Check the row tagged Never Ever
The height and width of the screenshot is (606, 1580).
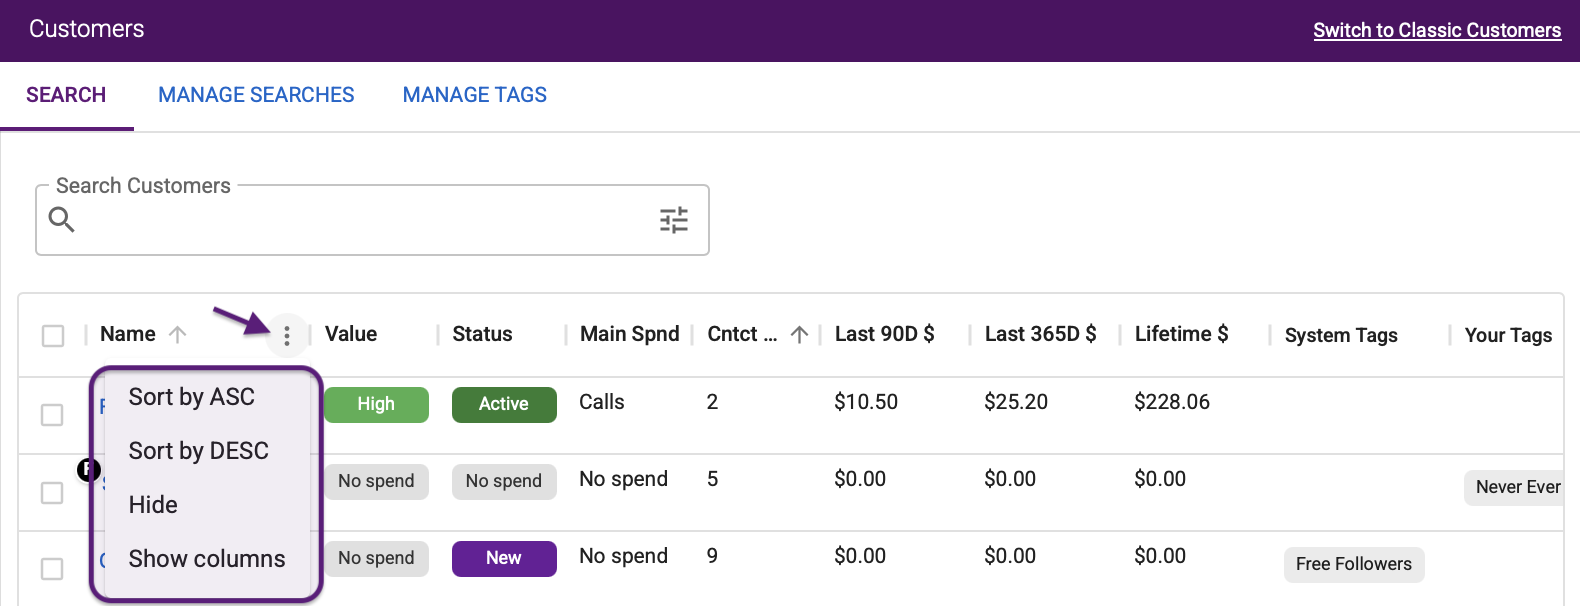52,493
